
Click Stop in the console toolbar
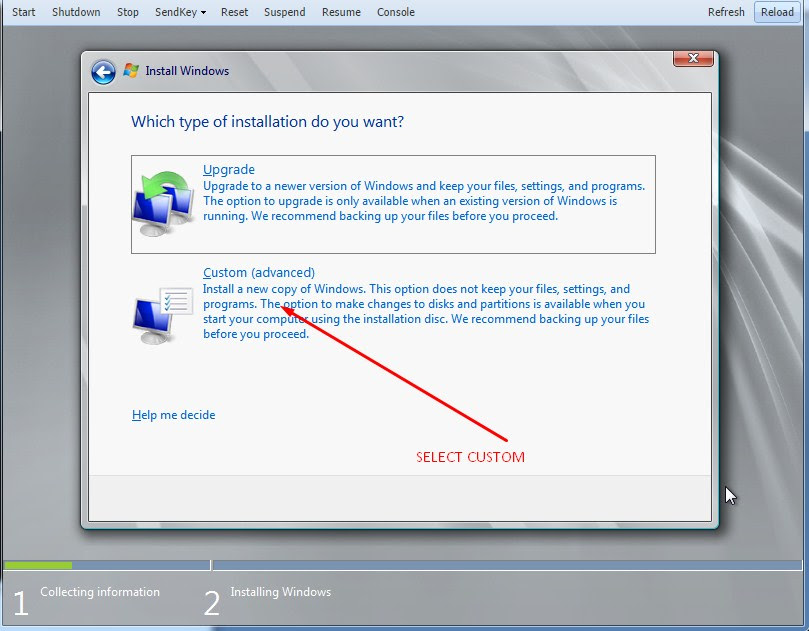[x=127, y=12]
